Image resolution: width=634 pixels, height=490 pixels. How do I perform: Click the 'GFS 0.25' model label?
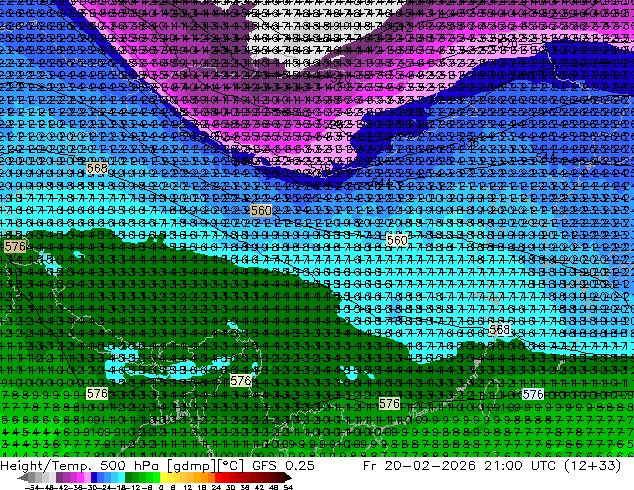pos(283,465)
